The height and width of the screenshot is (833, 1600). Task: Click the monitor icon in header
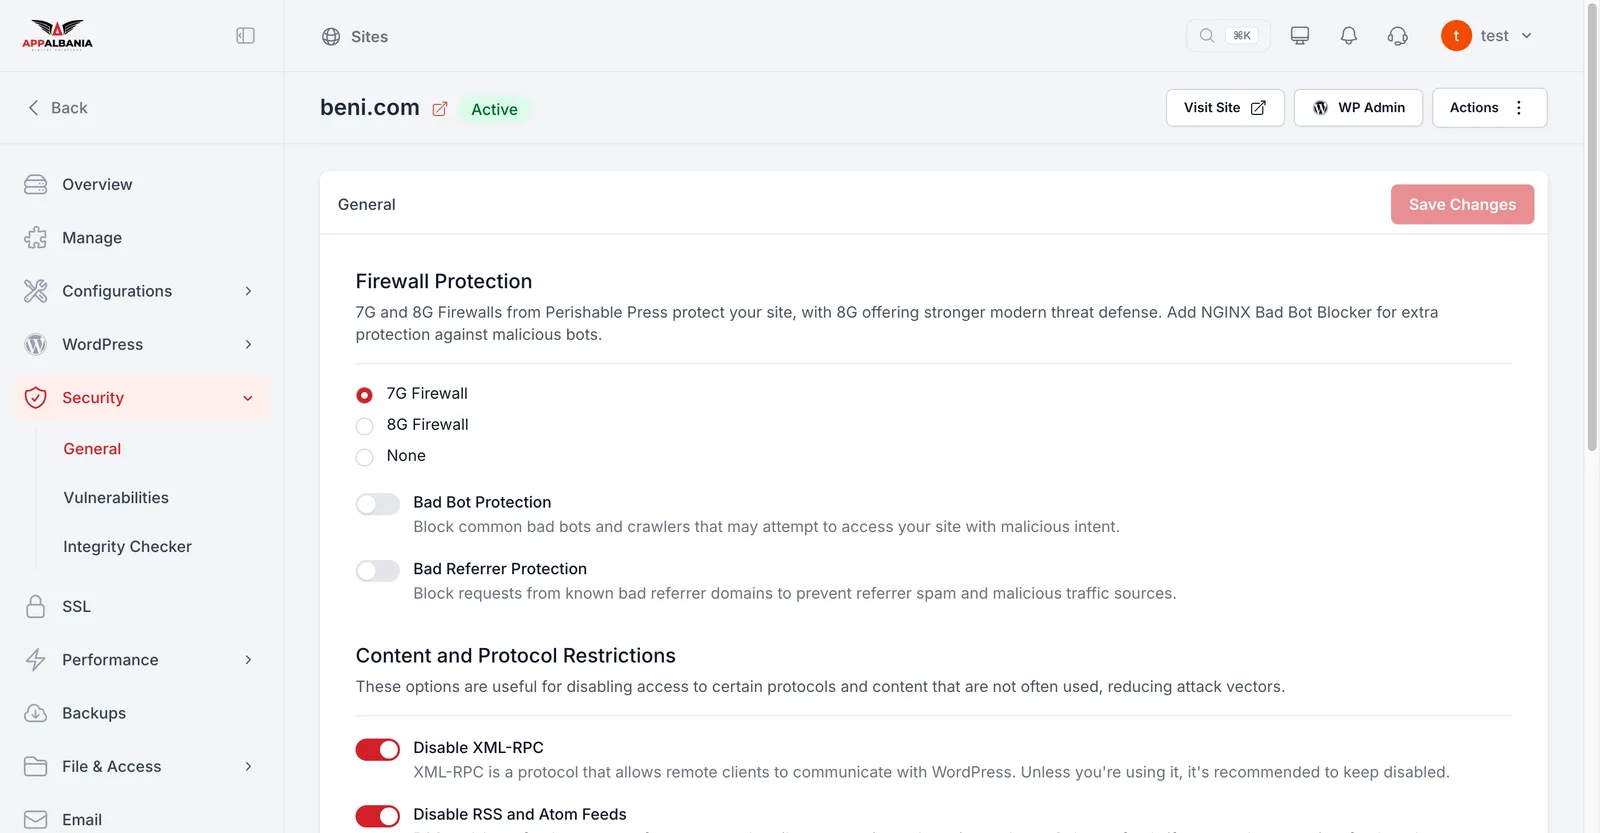tap(1300, 36)
